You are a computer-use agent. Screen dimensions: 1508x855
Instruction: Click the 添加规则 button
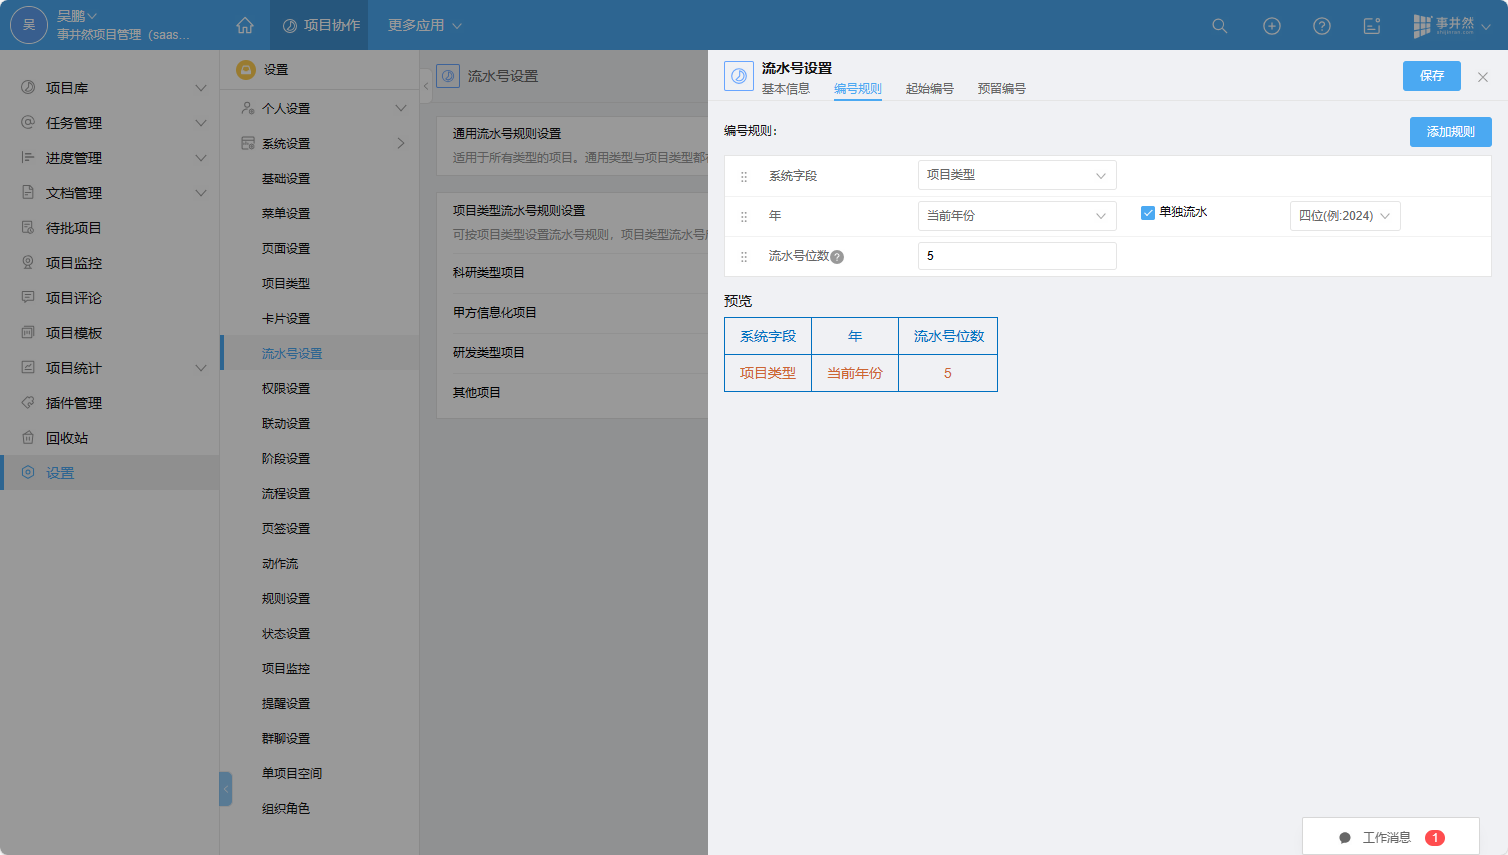point(1451,132)
